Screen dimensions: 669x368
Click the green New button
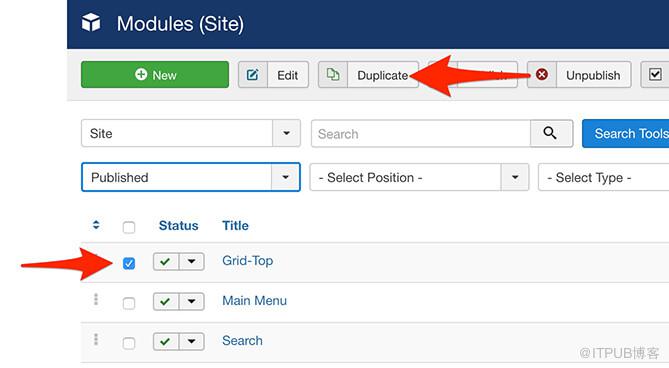point(155,75)
